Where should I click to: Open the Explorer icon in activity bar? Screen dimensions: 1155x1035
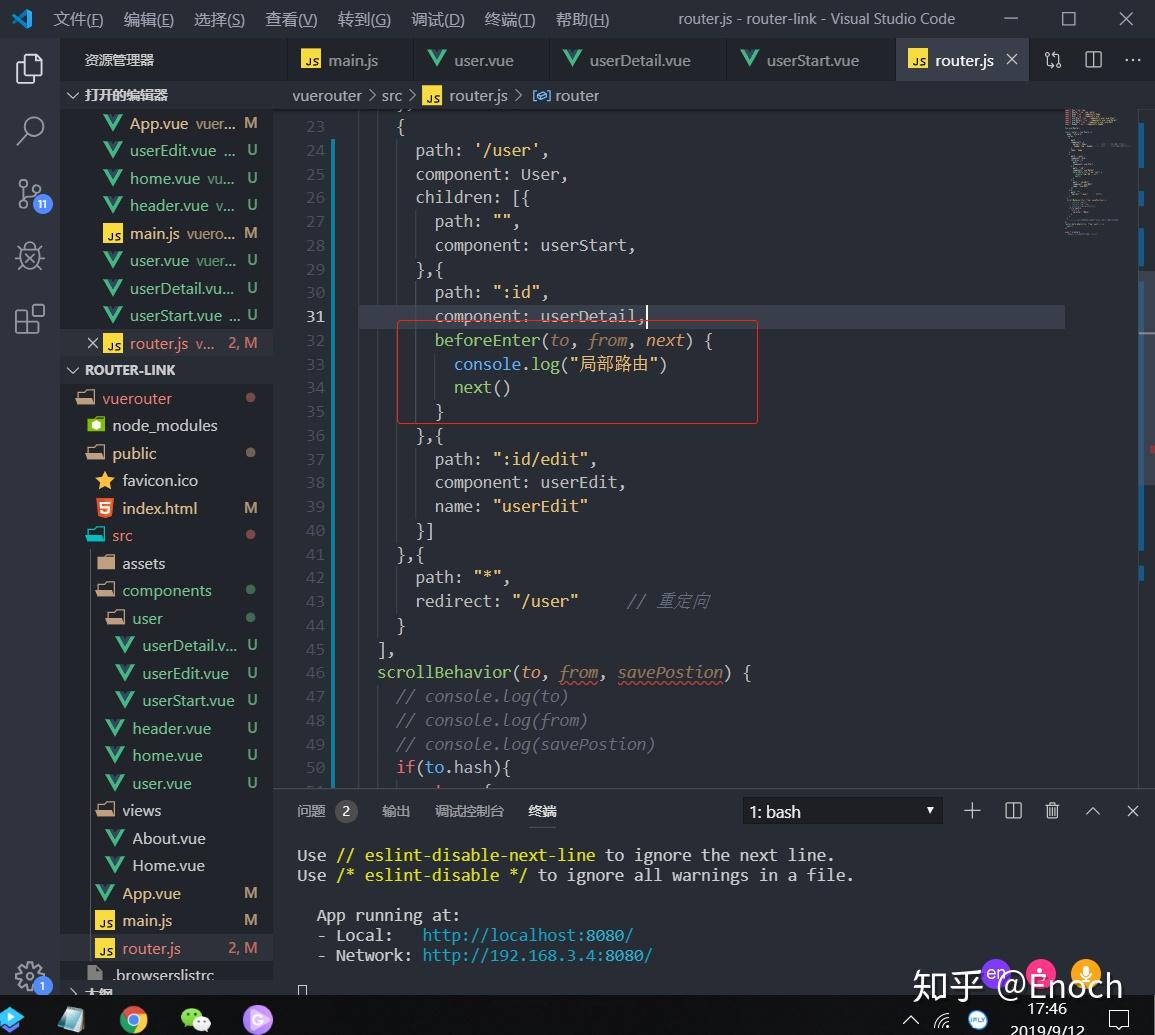[x=30, y=69]
